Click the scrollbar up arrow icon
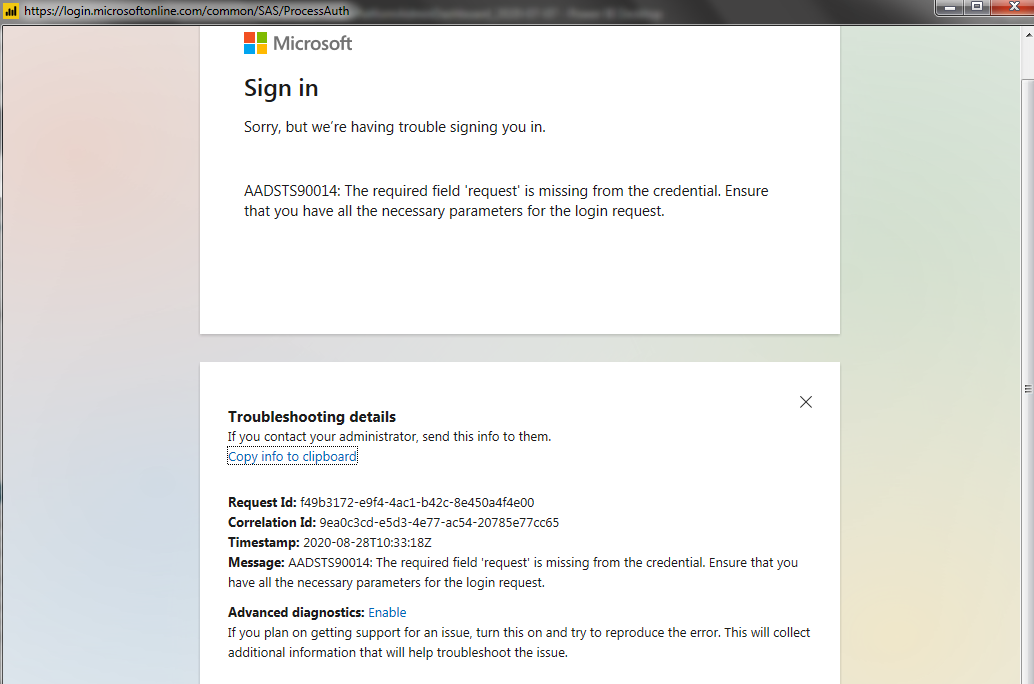 pos(1026,32)
